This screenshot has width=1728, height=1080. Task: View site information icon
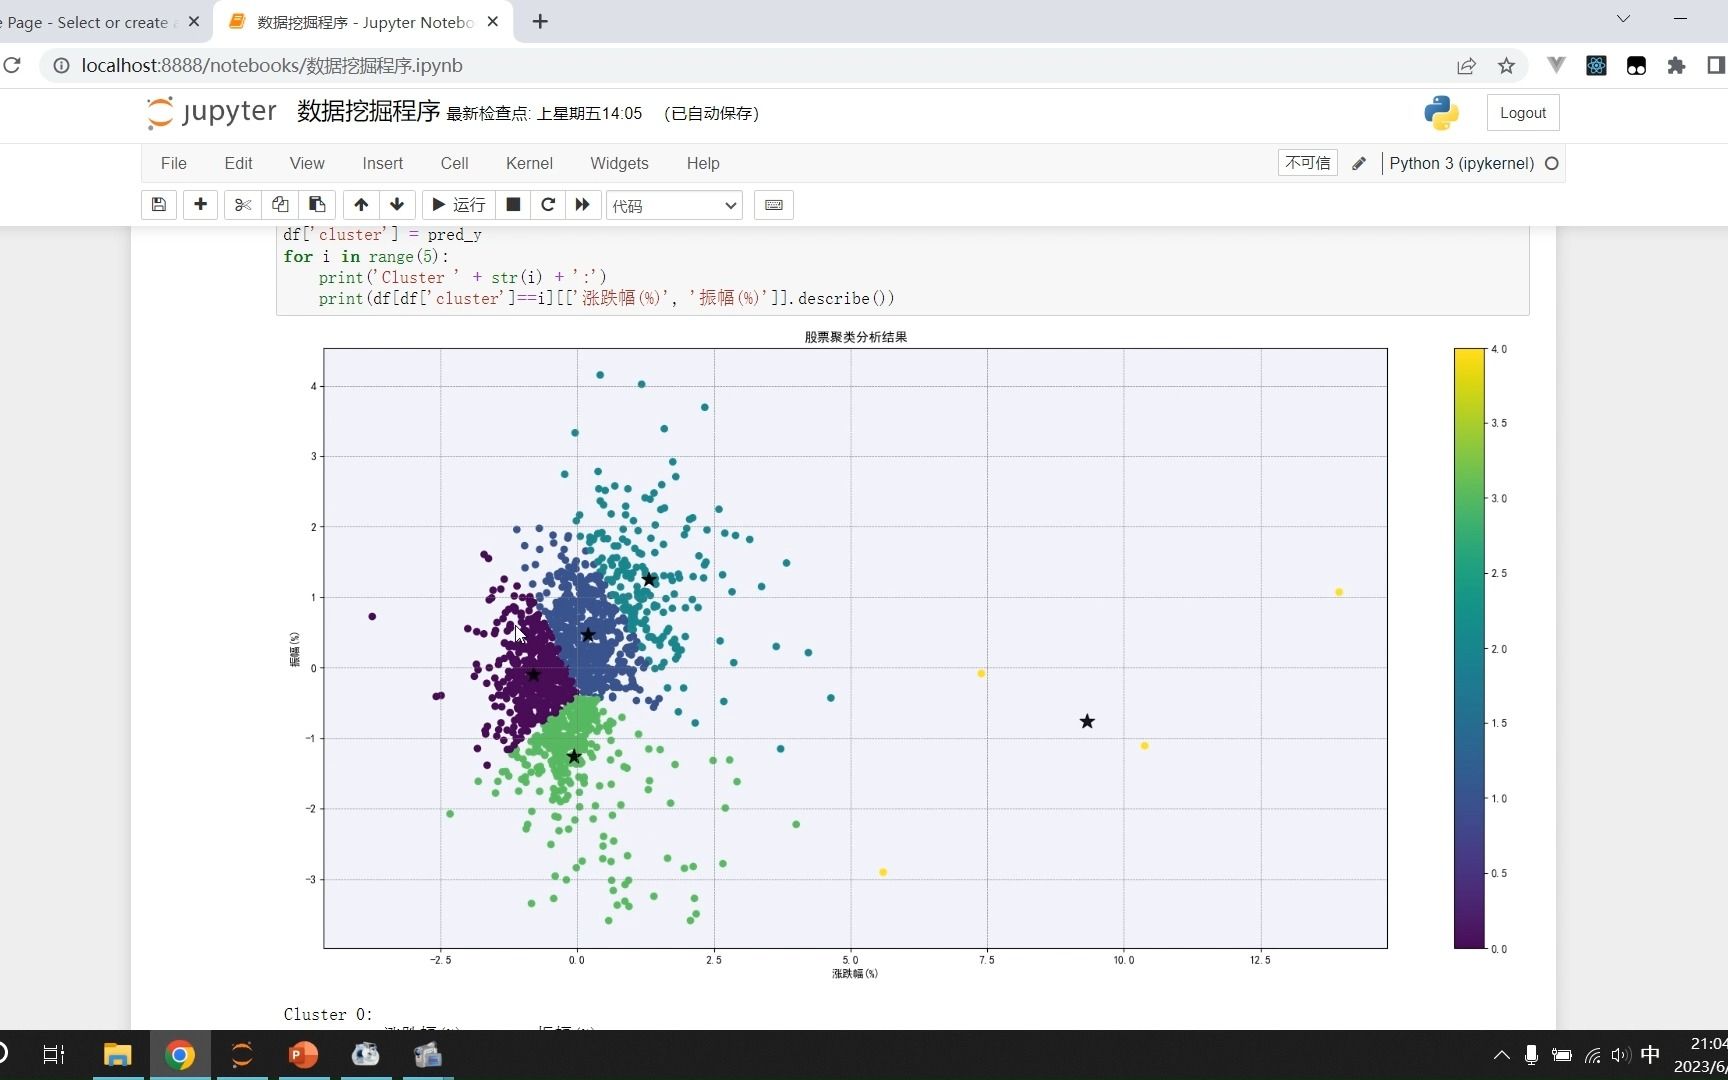pyautogui.click(x=61, y=66)
